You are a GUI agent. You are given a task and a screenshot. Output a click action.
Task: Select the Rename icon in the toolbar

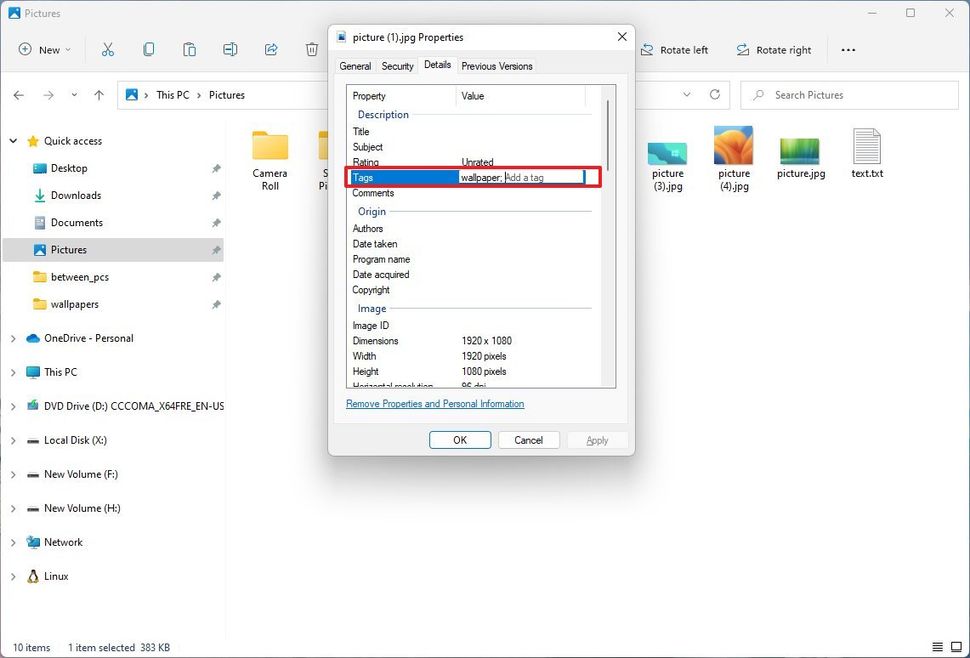click(229, 49)
